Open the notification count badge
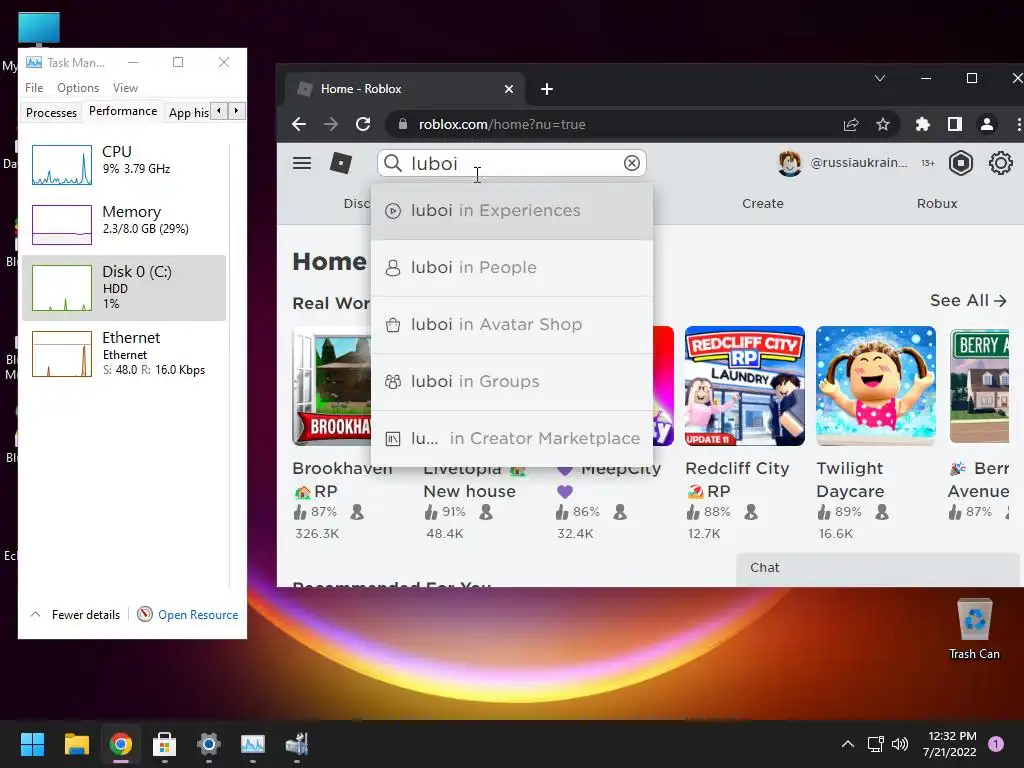The image size is (1024, 768). pos(996,744)
